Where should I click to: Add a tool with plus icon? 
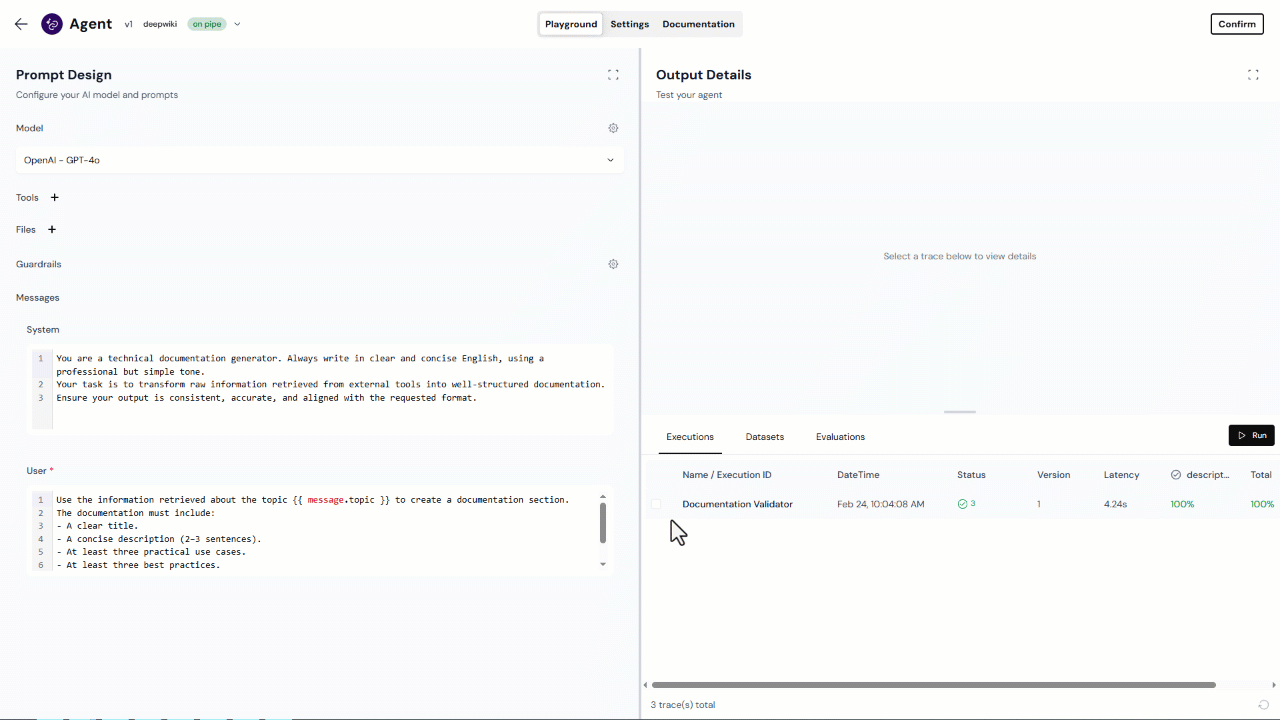55,198
